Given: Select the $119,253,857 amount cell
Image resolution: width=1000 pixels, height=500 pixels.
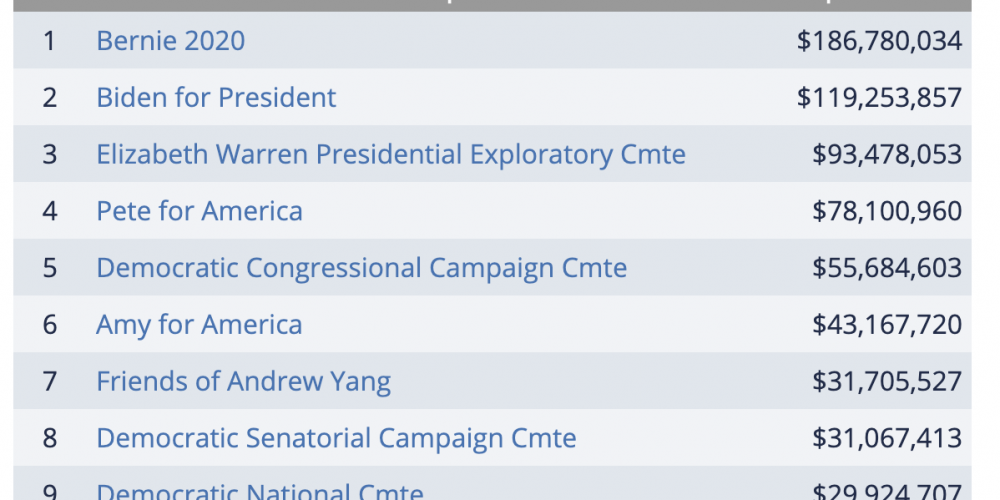Looking at the screenshot, I should pos(879,98).
